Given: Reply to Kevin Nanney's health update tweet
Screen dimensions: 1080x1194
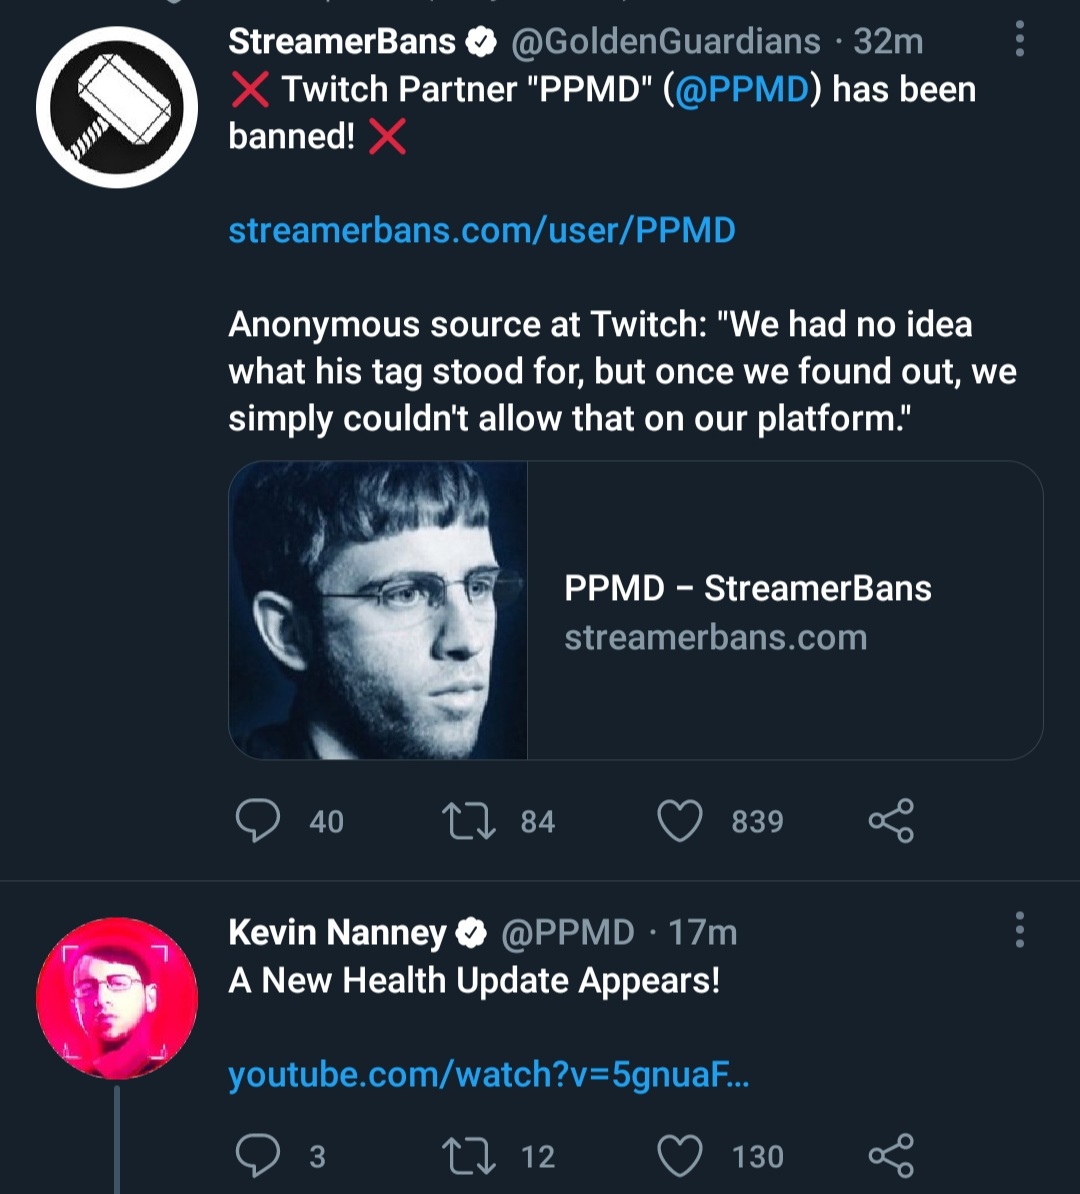Looking at the screenshot, I should 257,1156.
